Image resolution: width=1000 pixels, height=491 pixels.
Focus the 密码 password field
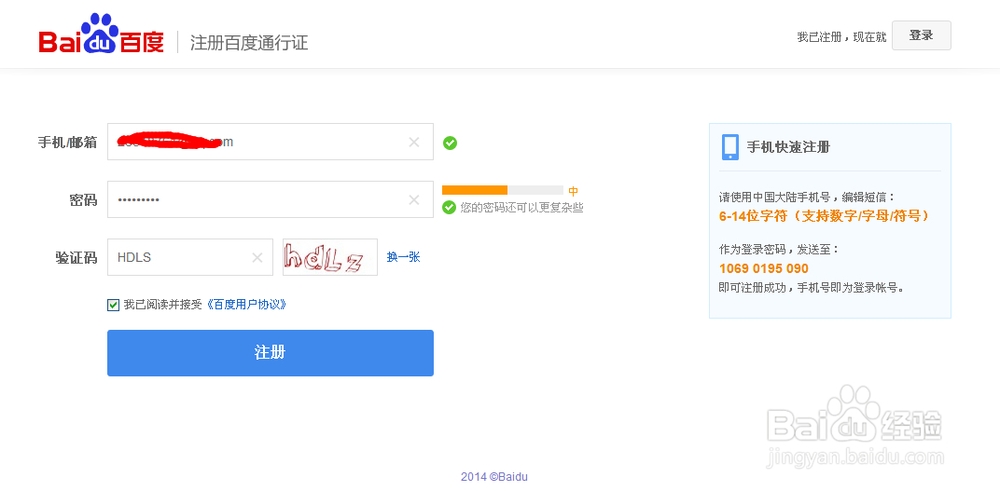pos(270,200)
